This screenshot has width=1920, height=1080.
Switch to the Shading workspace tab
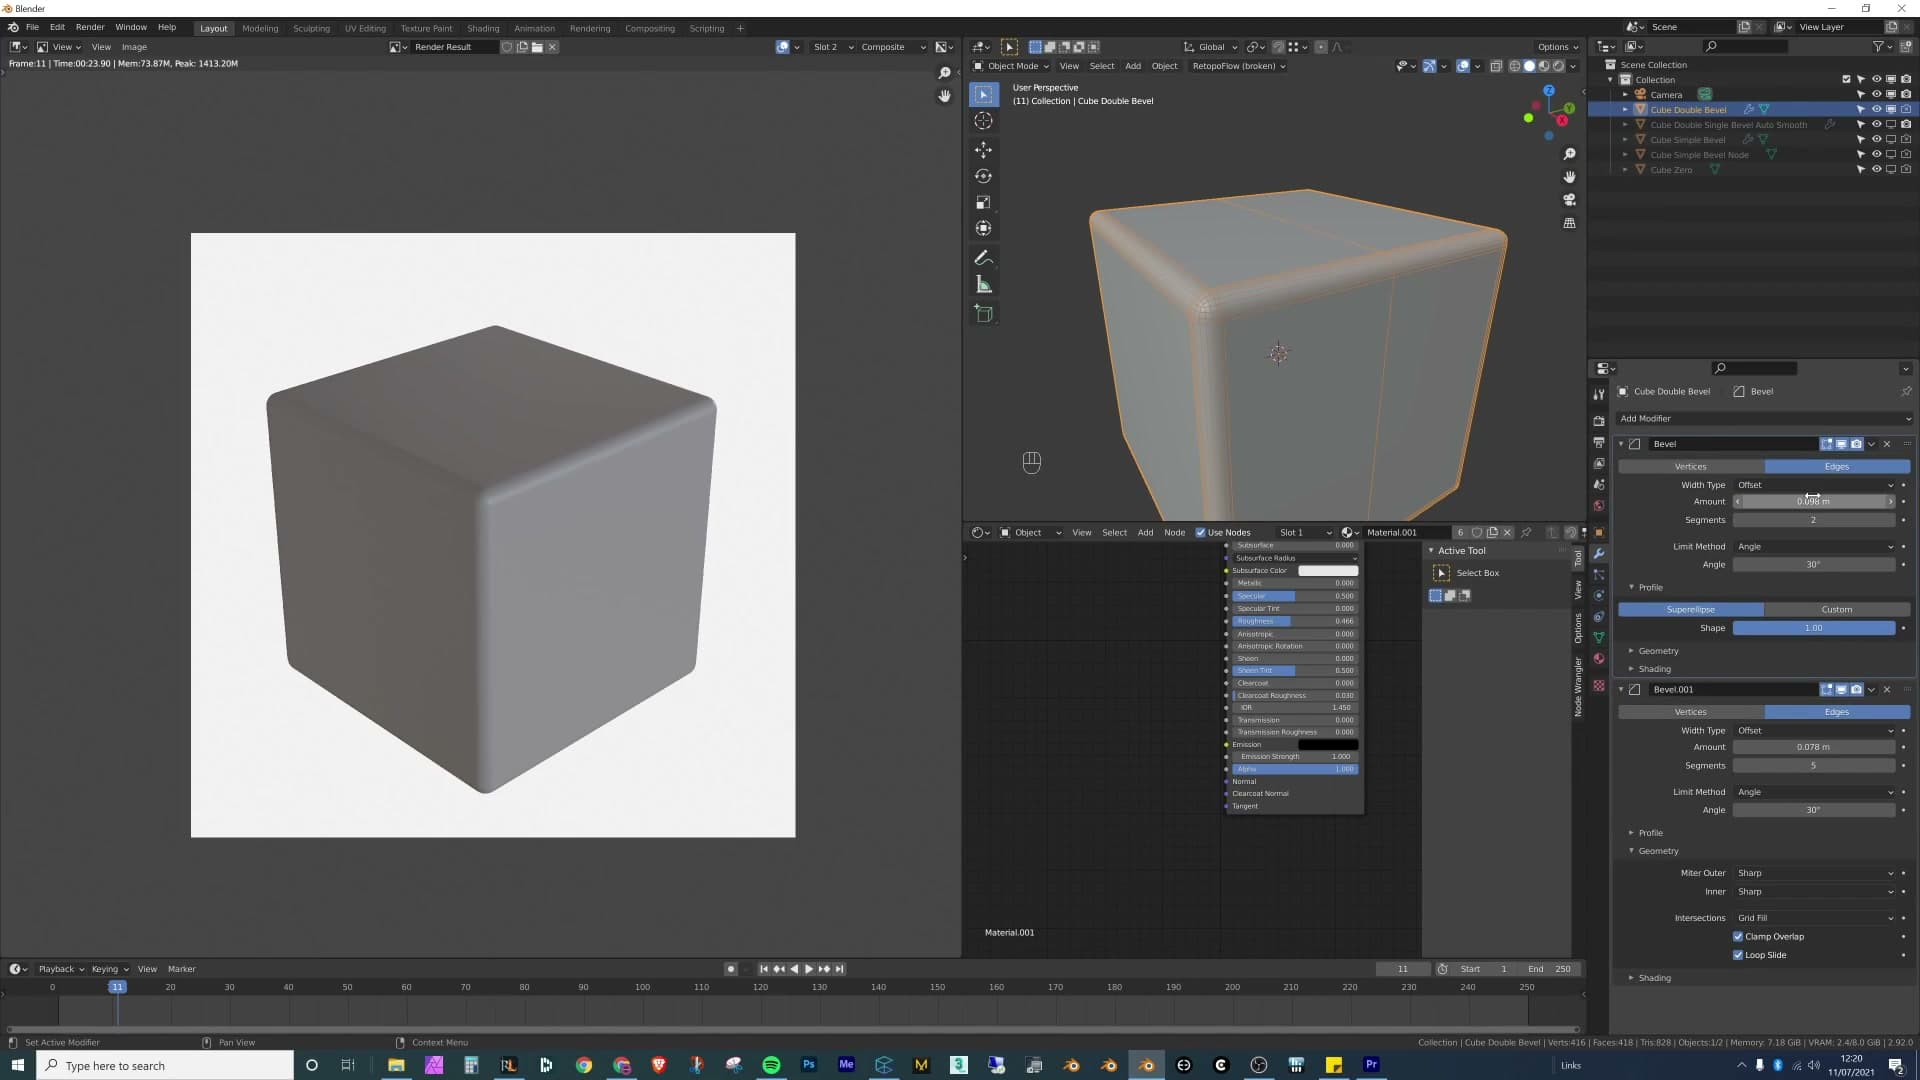tap(483, 28)
